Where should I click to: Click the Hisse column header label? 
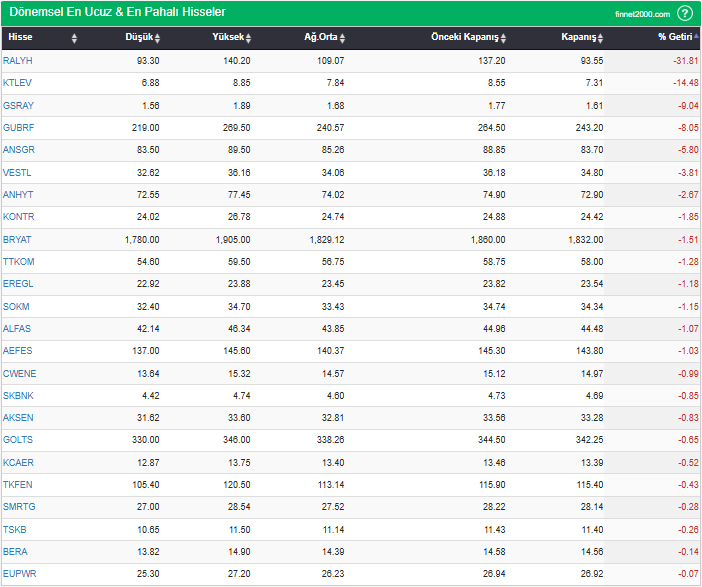point(20,37)
